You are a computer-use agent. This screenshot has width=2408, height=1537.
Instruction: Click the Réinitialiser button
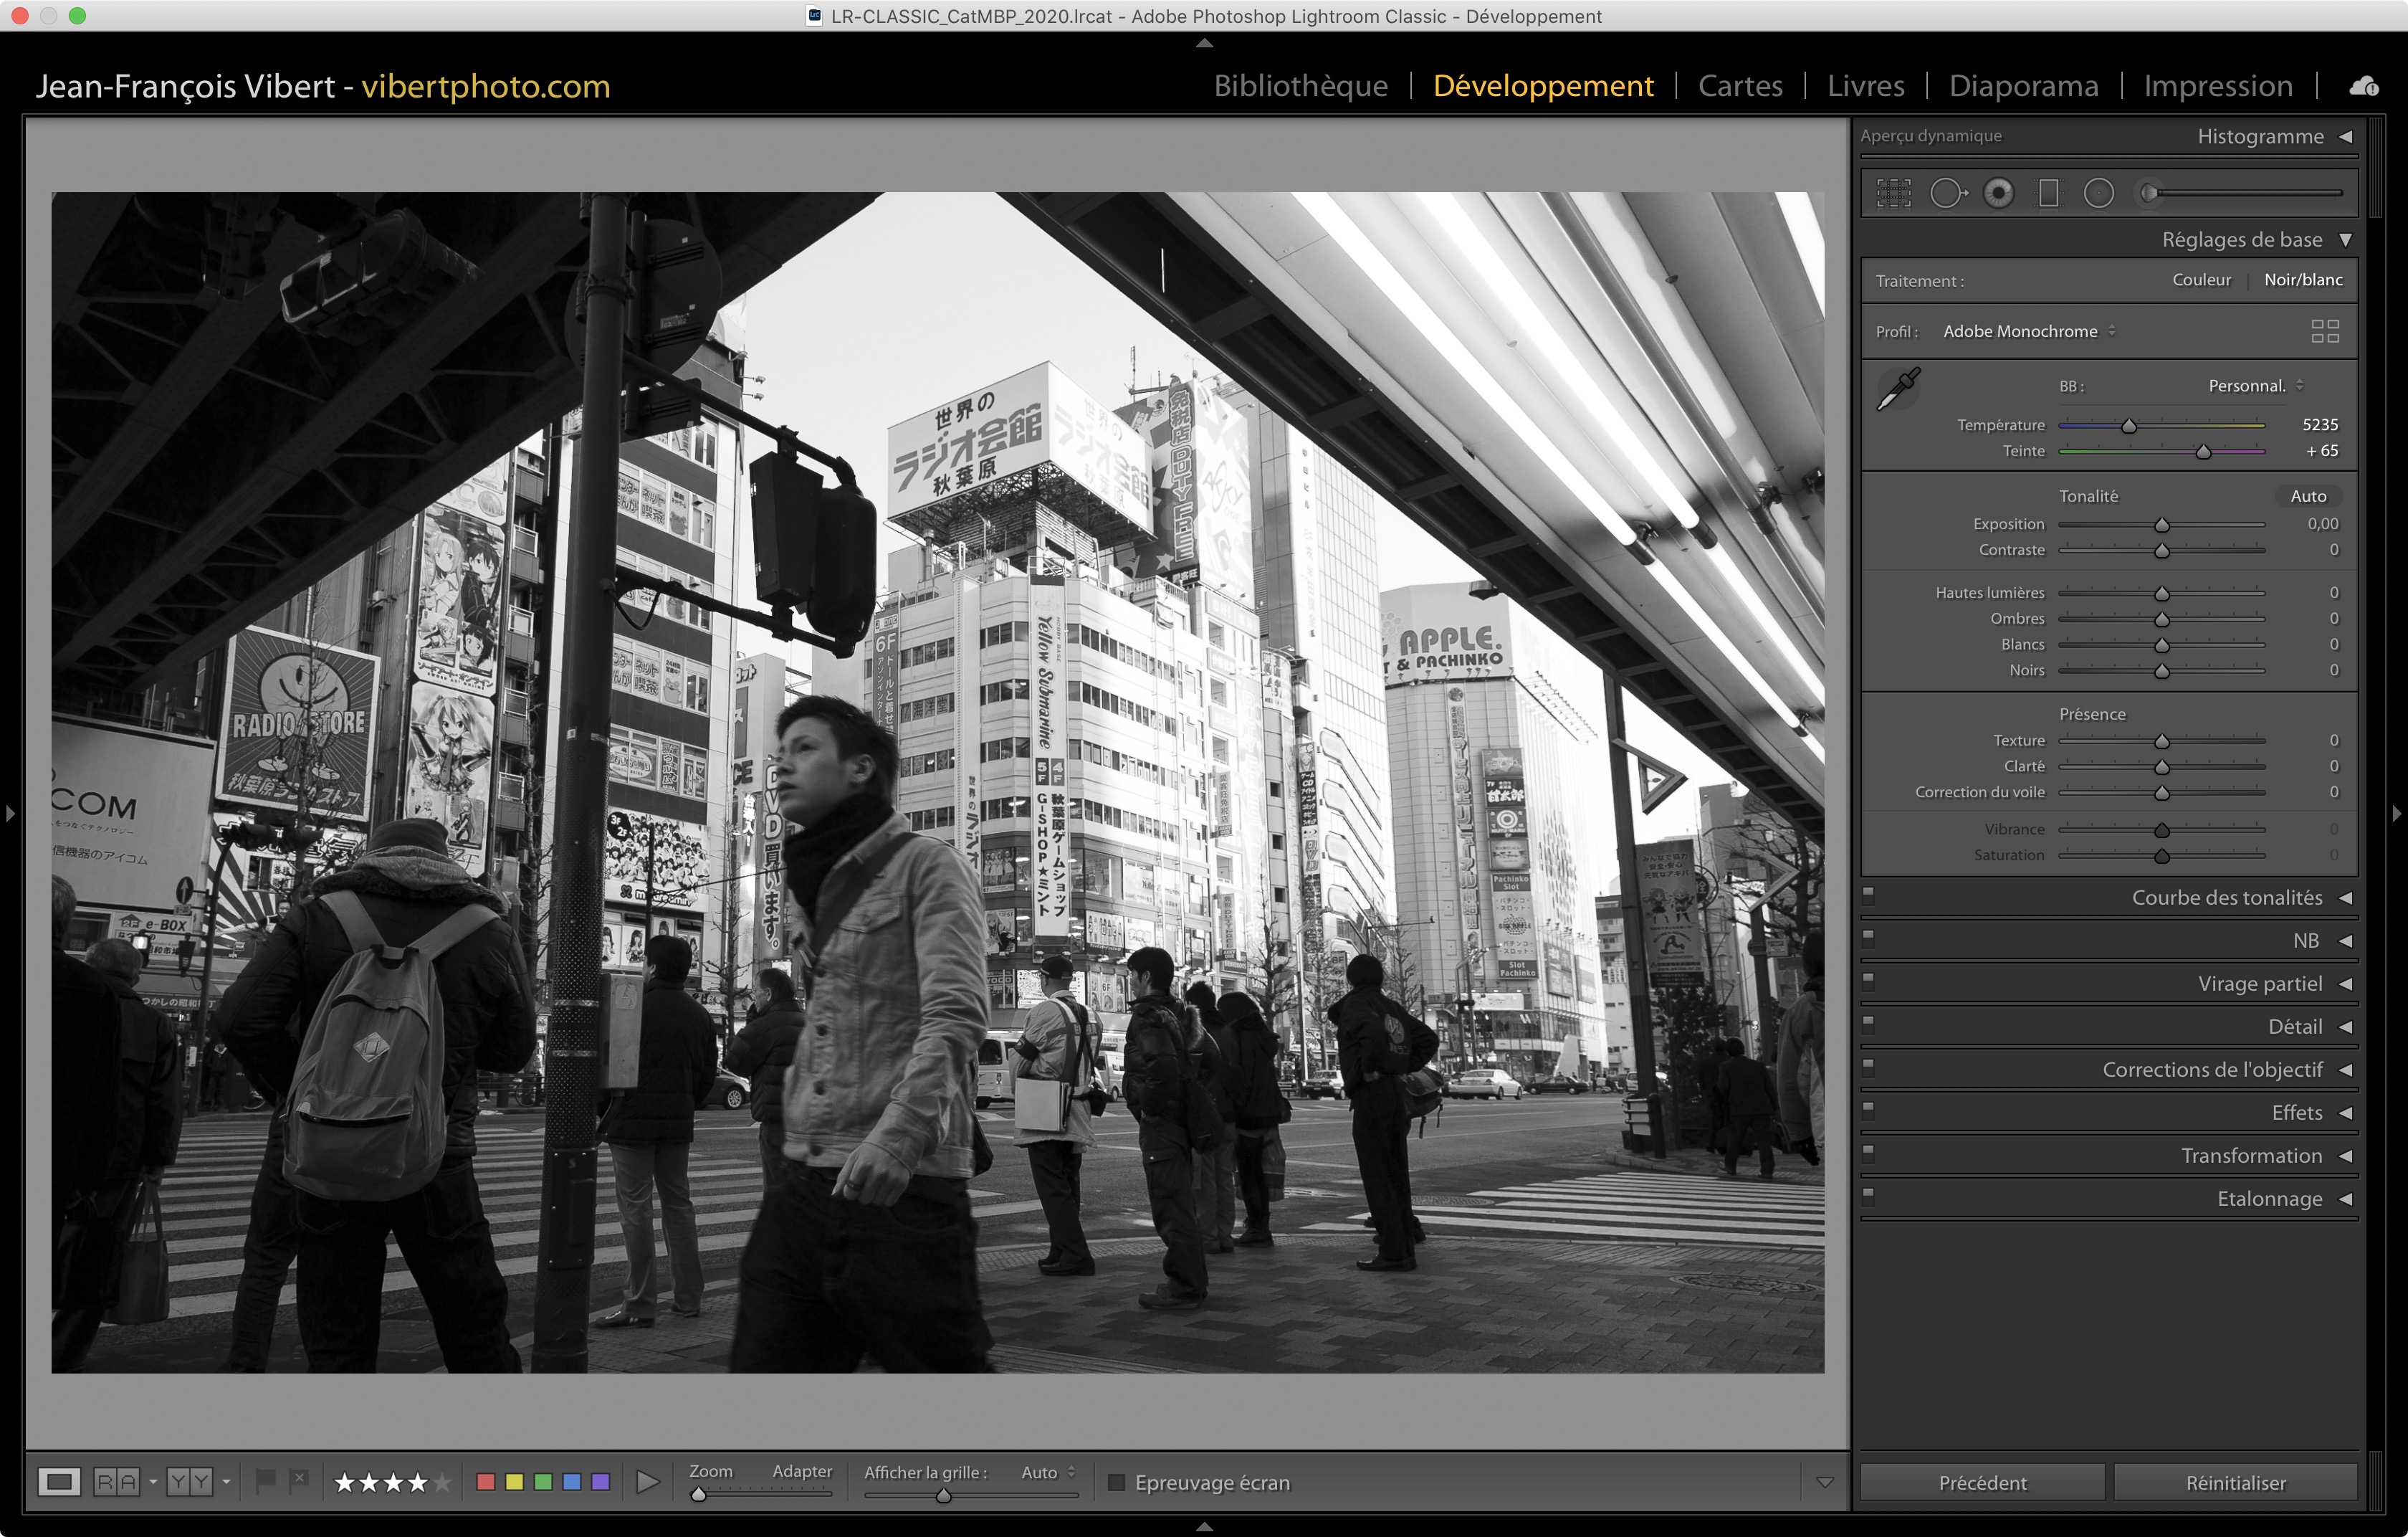(2235, 1482)
